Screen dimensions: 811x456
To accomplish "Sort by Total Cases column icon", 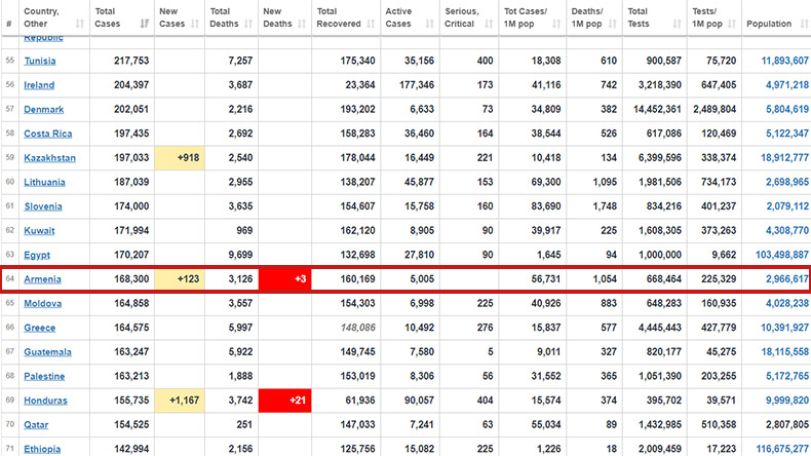I will (x=145, y=24).
